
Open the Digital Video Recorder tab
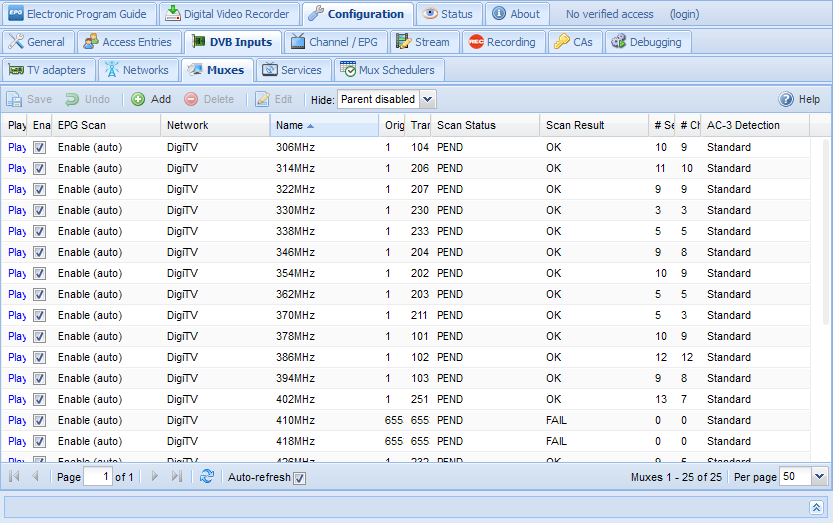coord(228,14)
